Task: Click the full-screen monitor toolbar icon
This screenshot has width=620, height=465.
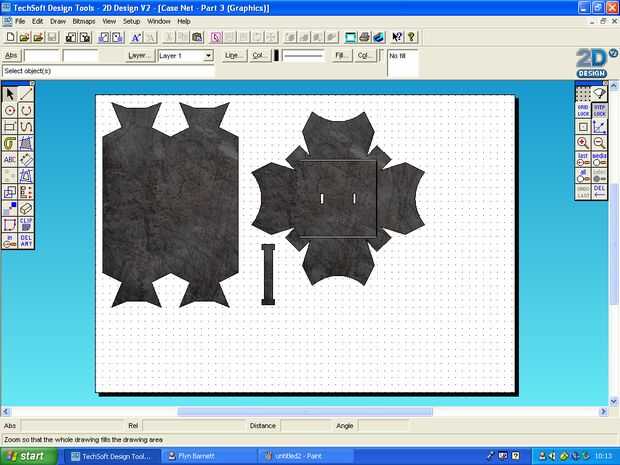Action: (x=350, y=37)
